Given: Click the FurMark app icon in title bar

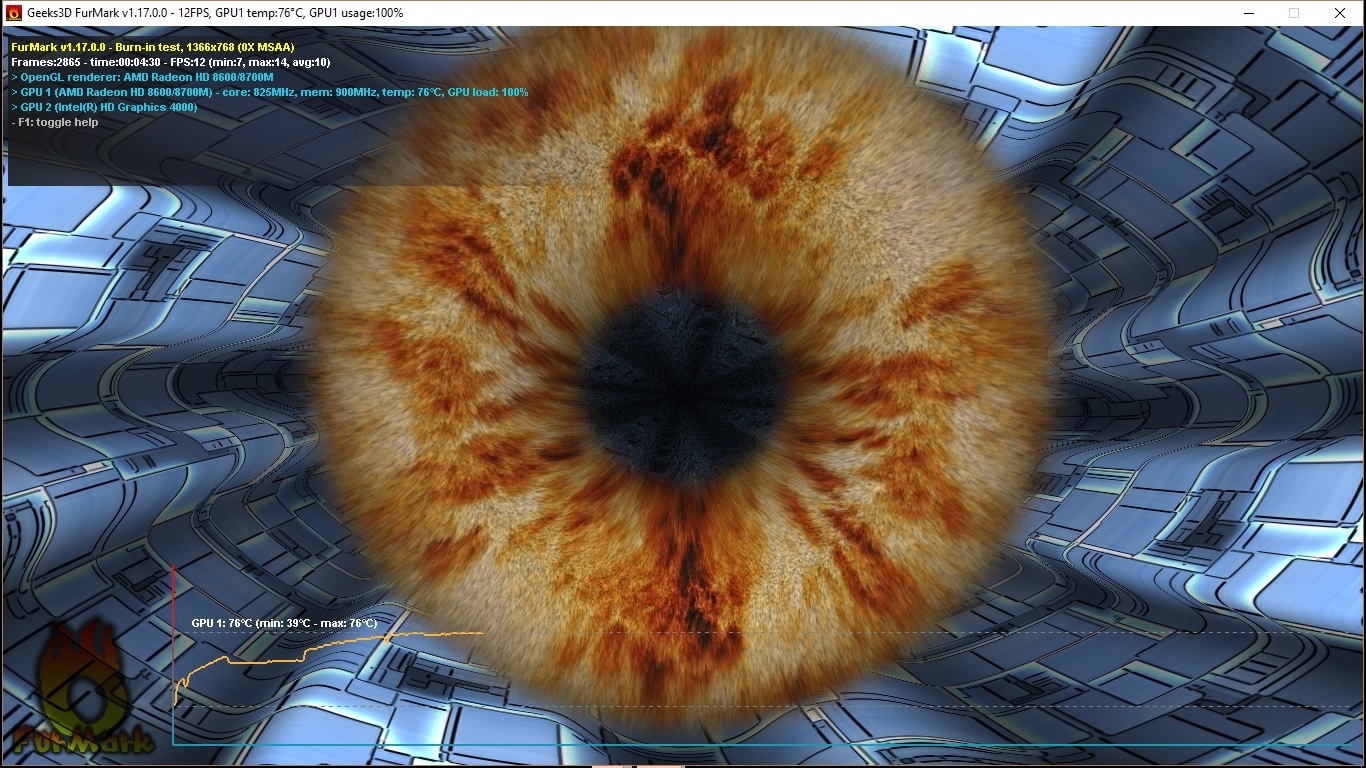Looking at the screenshot, I should 14,13.
